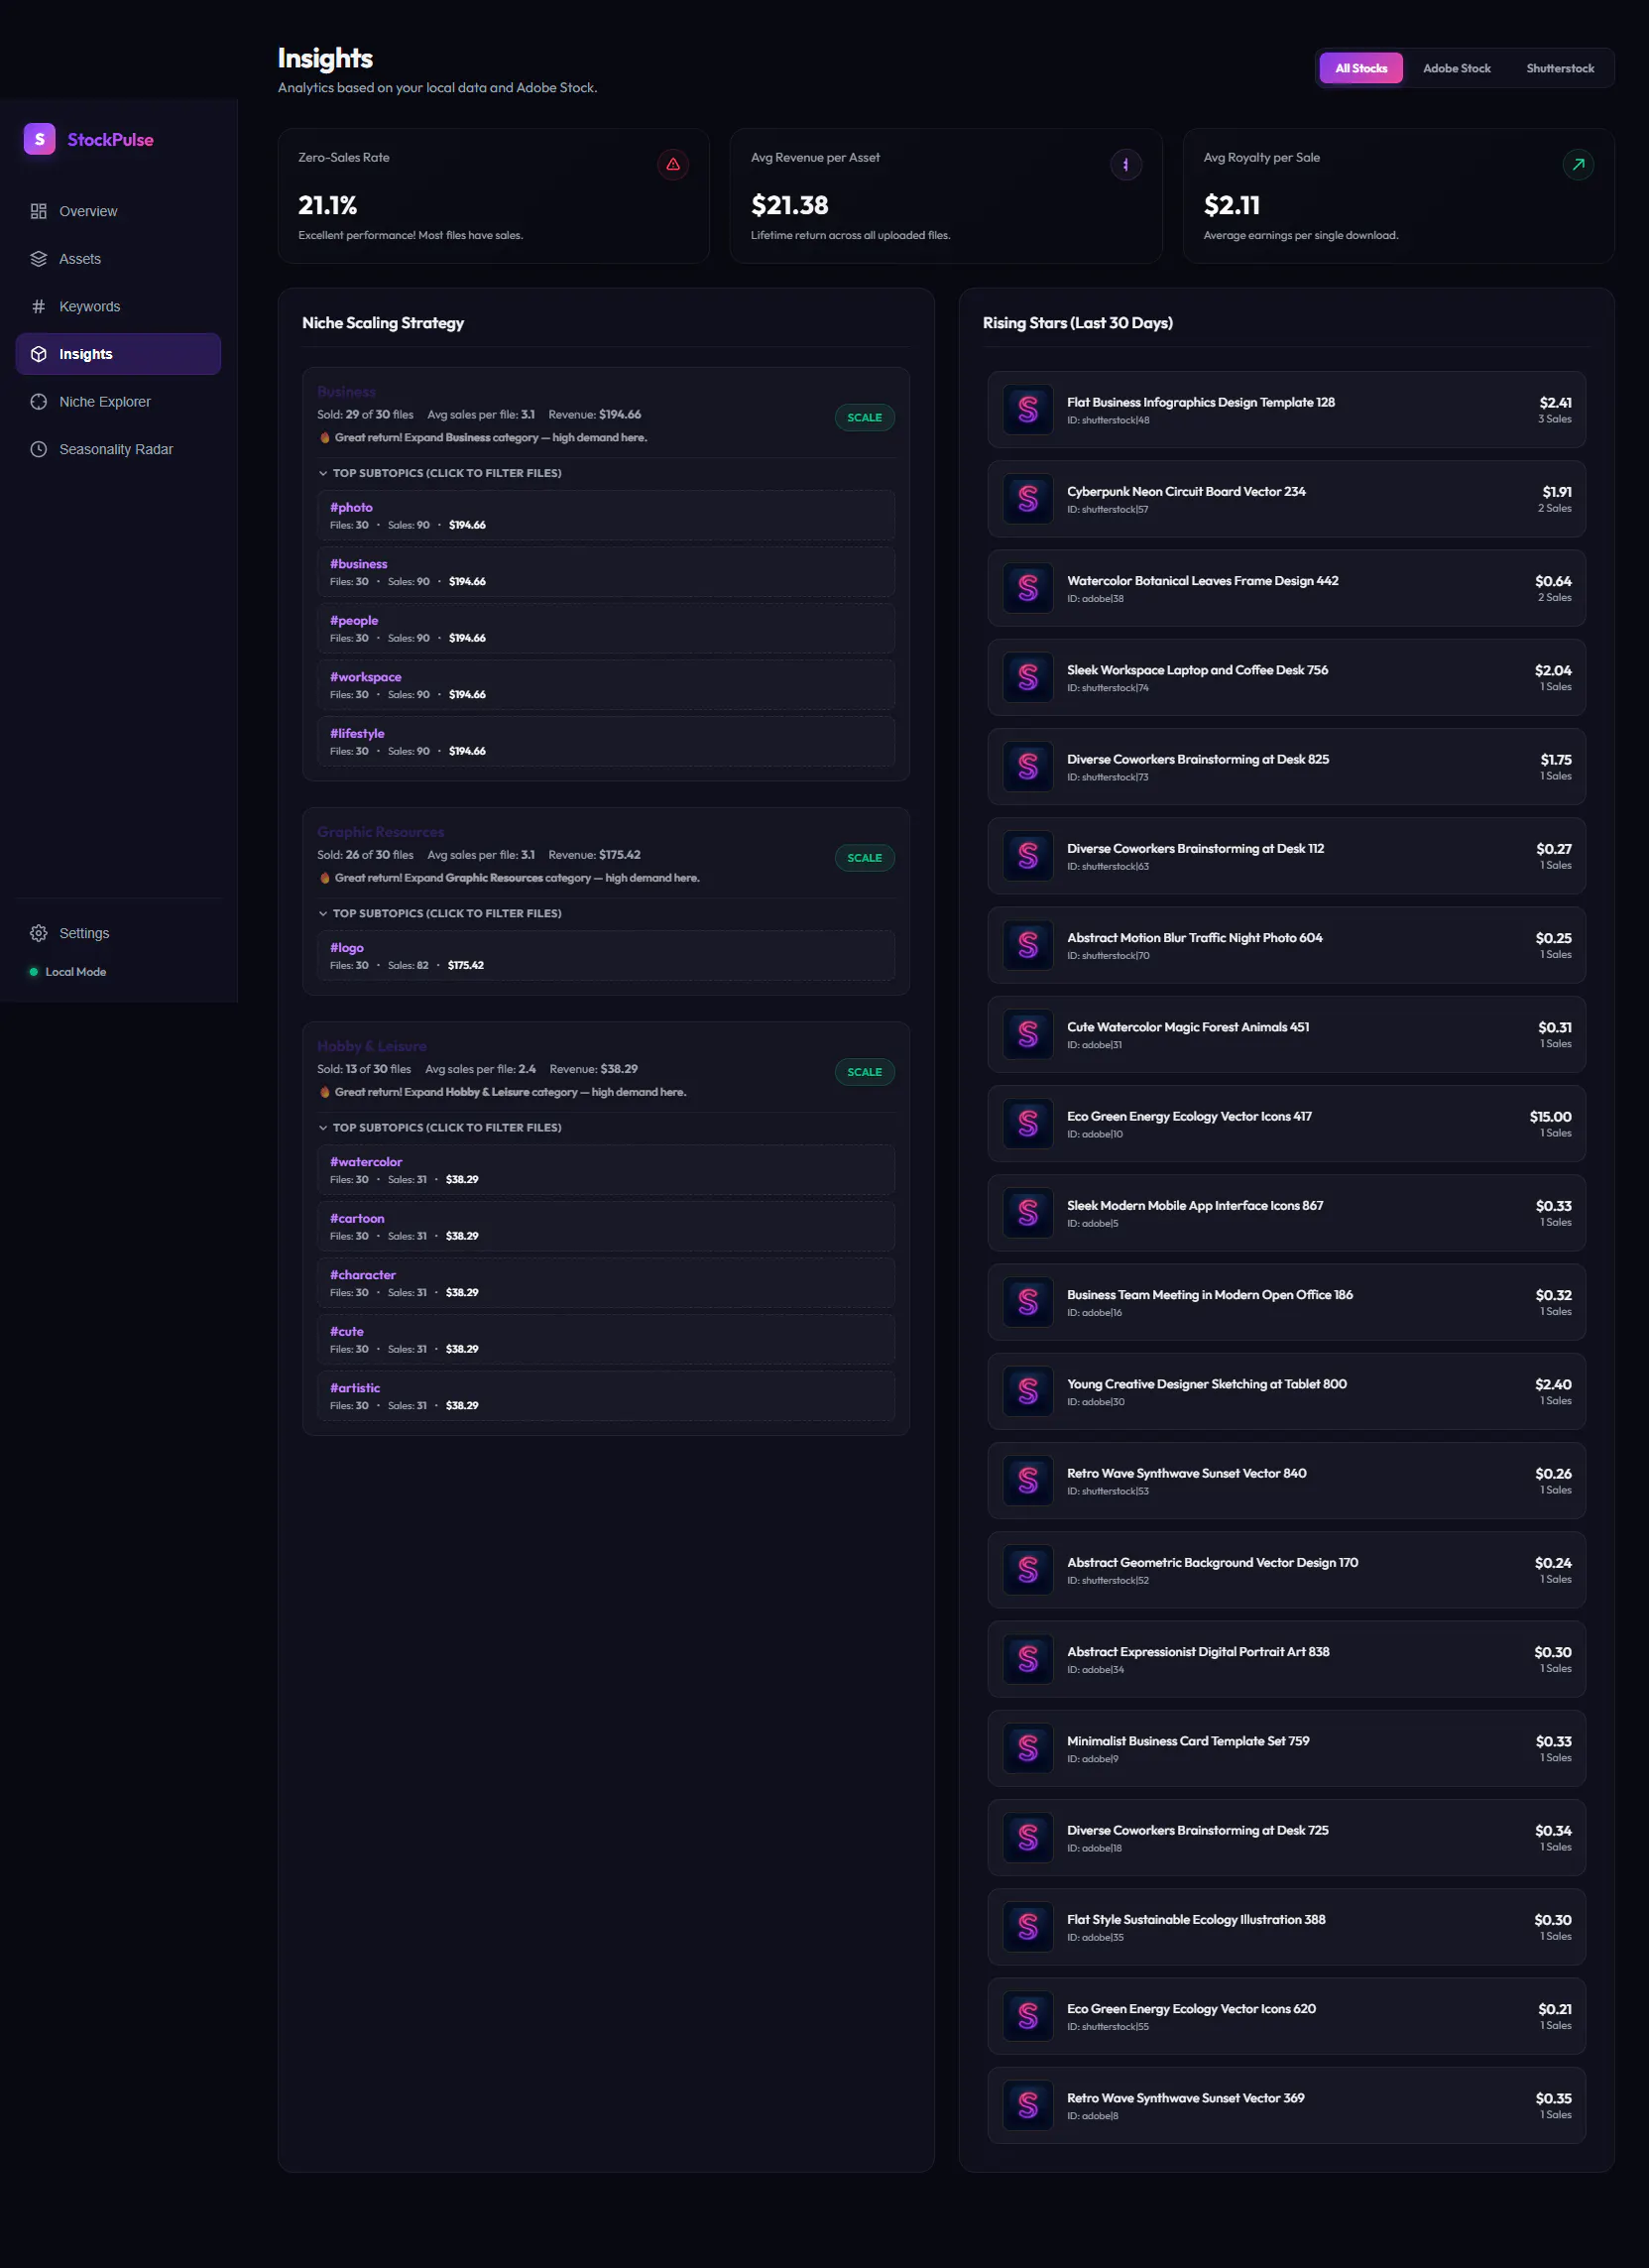Filter files by #watercolor subtopic
This screenshot has height=2268, width=1649.
606,1170
